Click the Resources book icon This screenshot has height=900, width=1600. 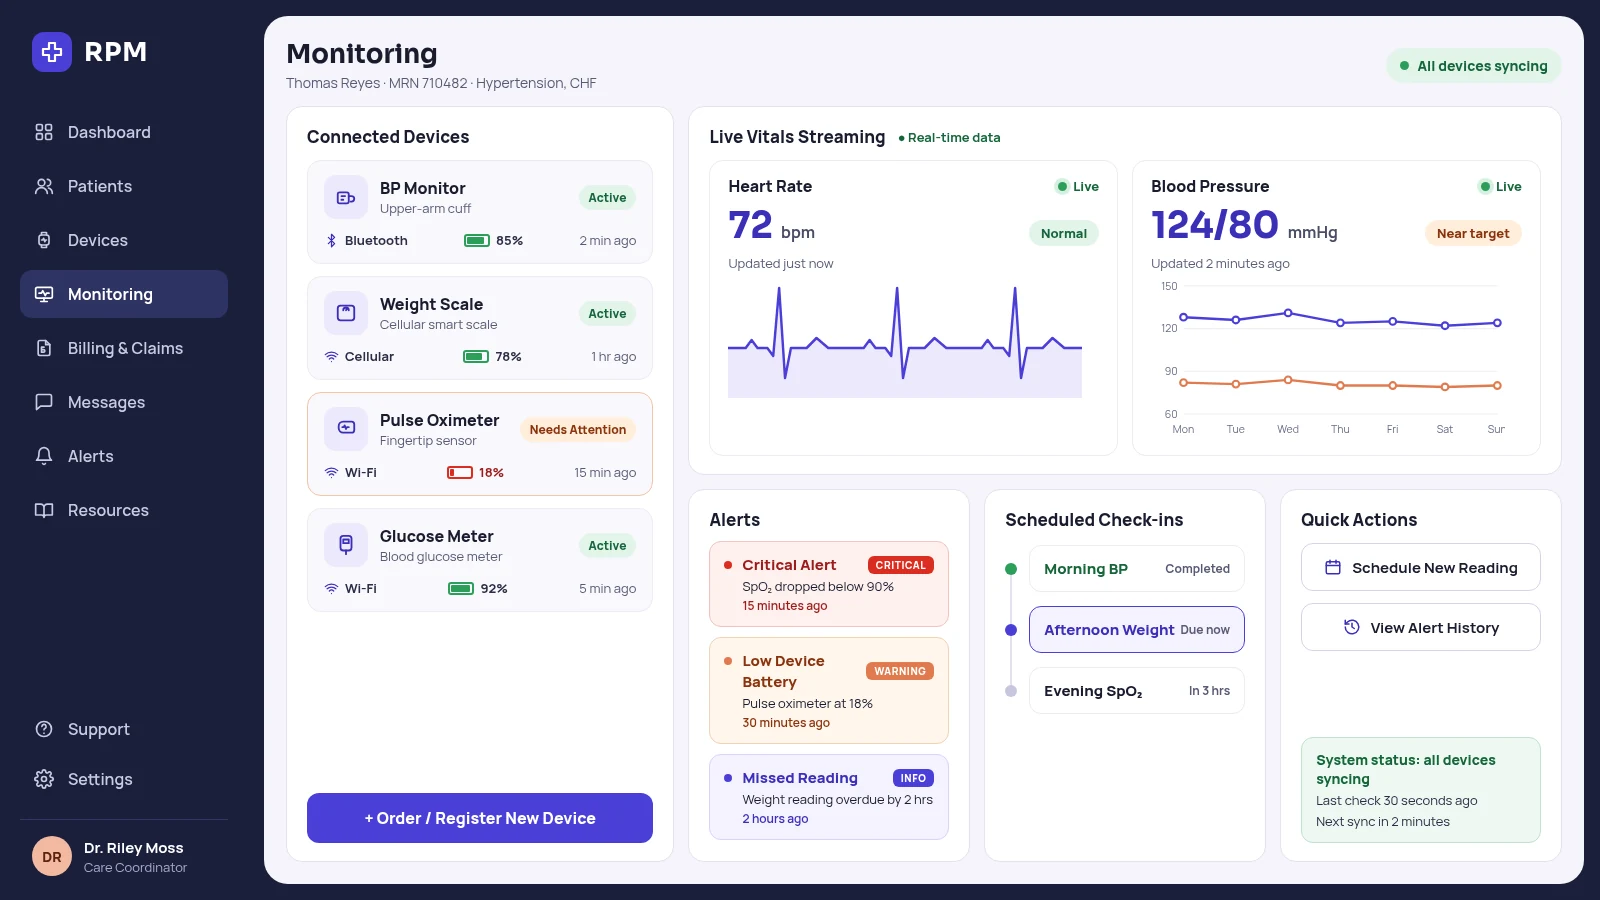(44, 510)
